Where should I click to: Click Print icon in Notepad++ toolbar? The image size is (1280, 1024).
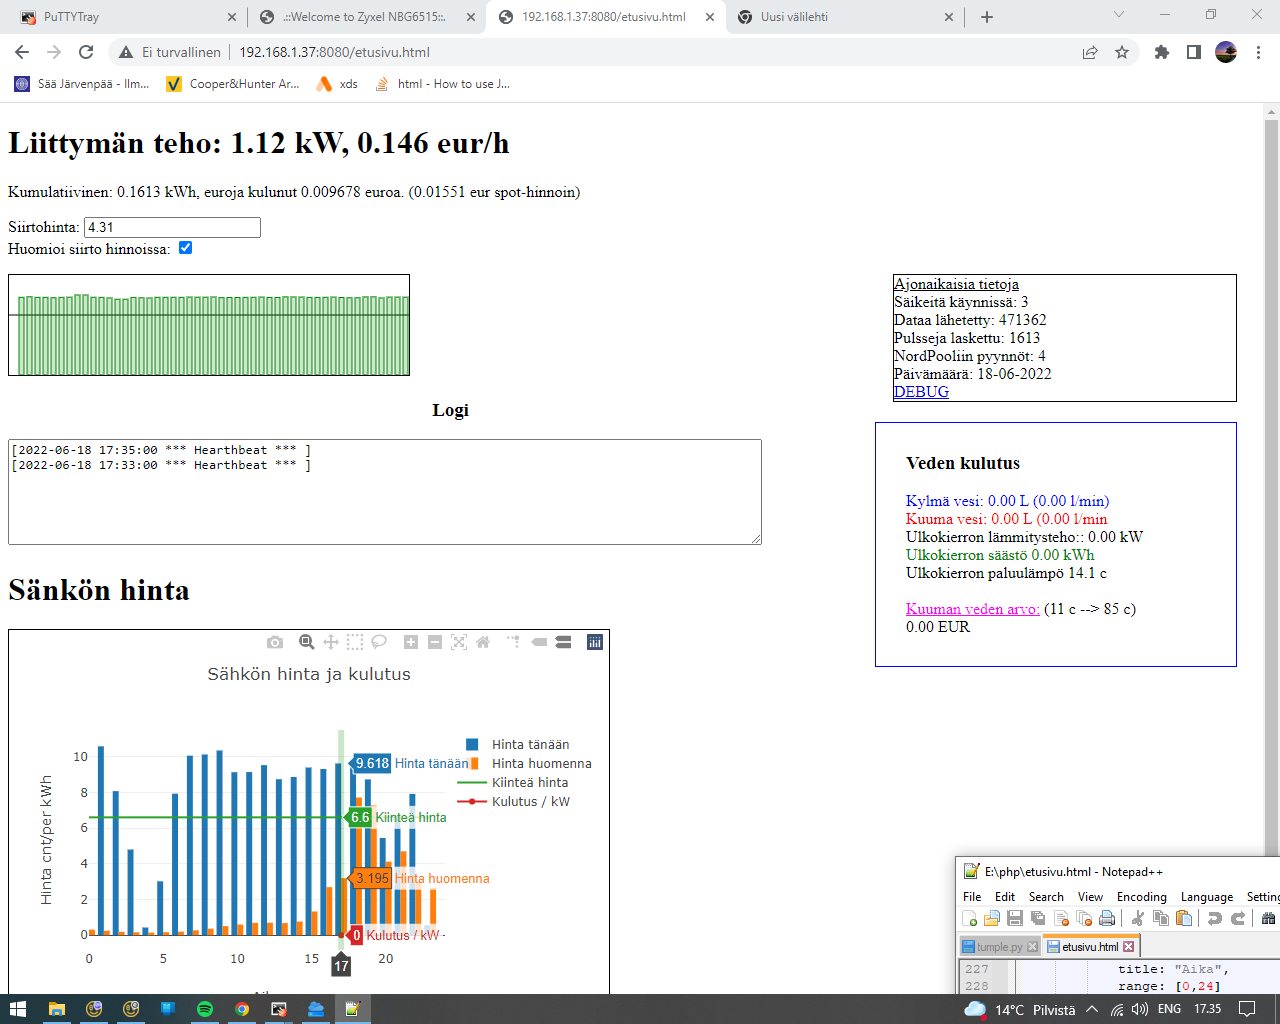coord(1107,918)
